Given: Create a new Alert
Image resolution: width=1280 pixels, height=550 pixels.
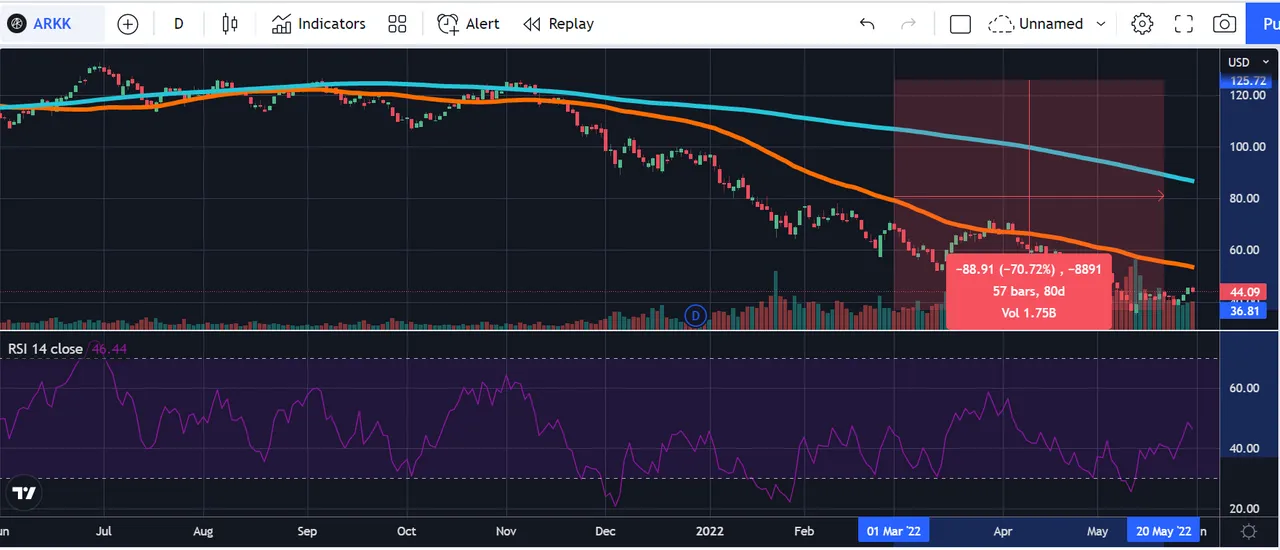Looking at the screenshot, I should [x=469, y=24].
